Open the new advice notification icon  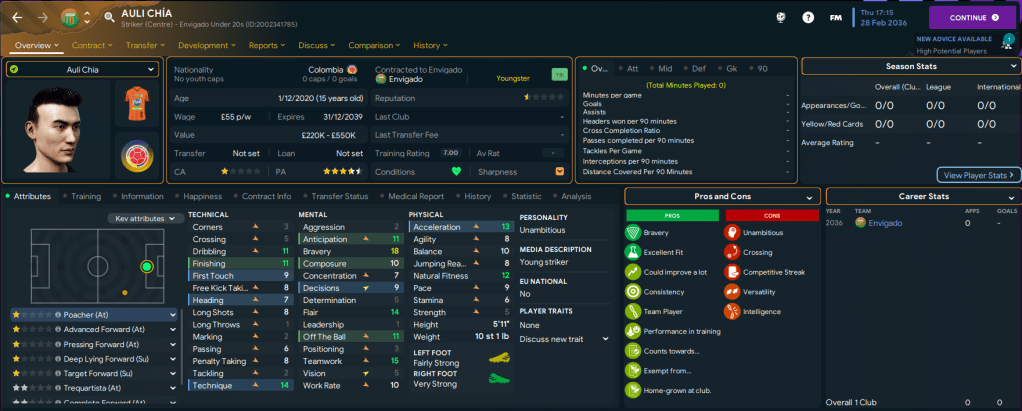tap(1006, 44)
